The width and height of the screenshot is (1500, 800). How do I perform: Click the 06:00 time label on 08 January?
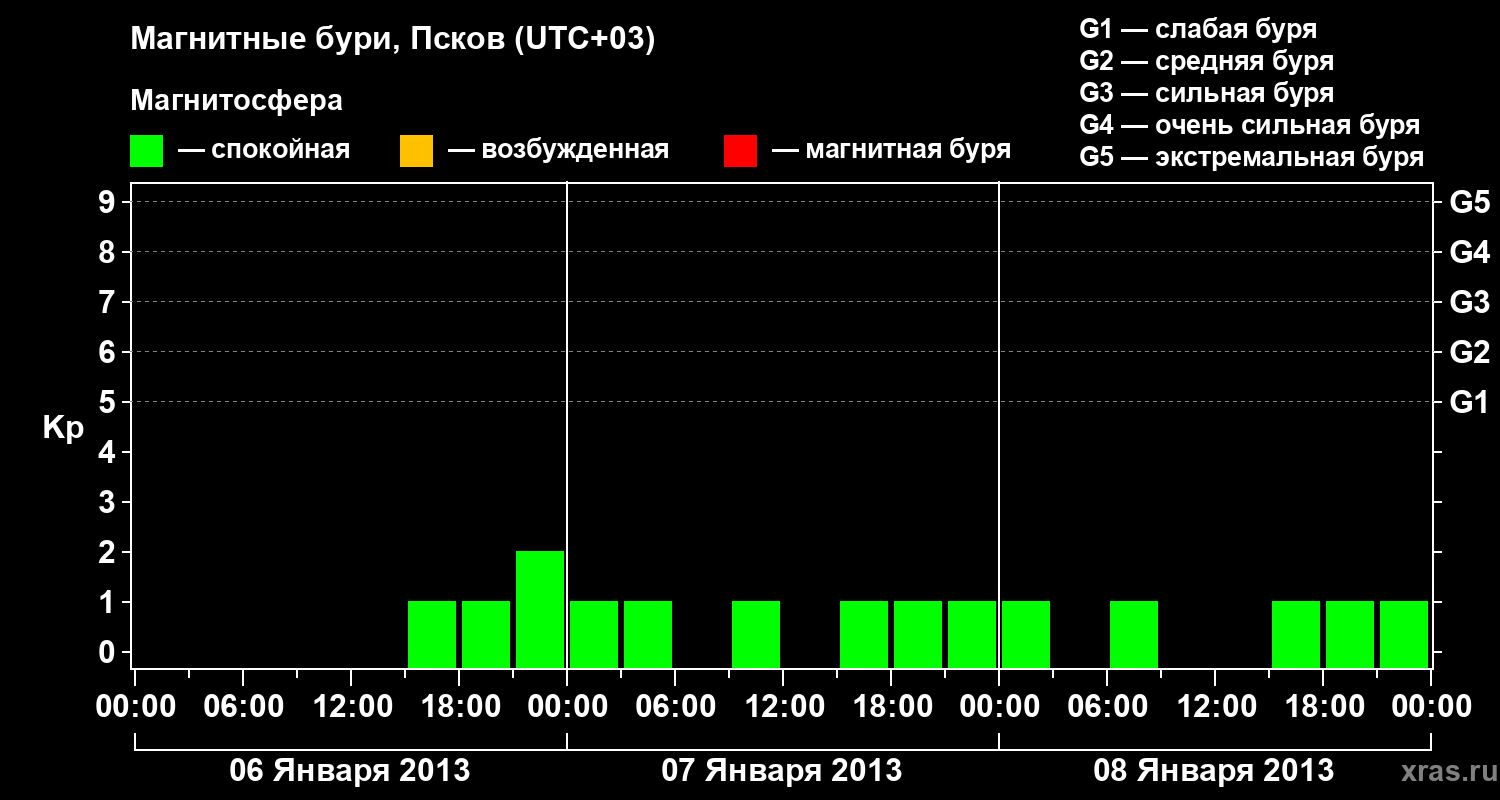(x=1107, y=707)
